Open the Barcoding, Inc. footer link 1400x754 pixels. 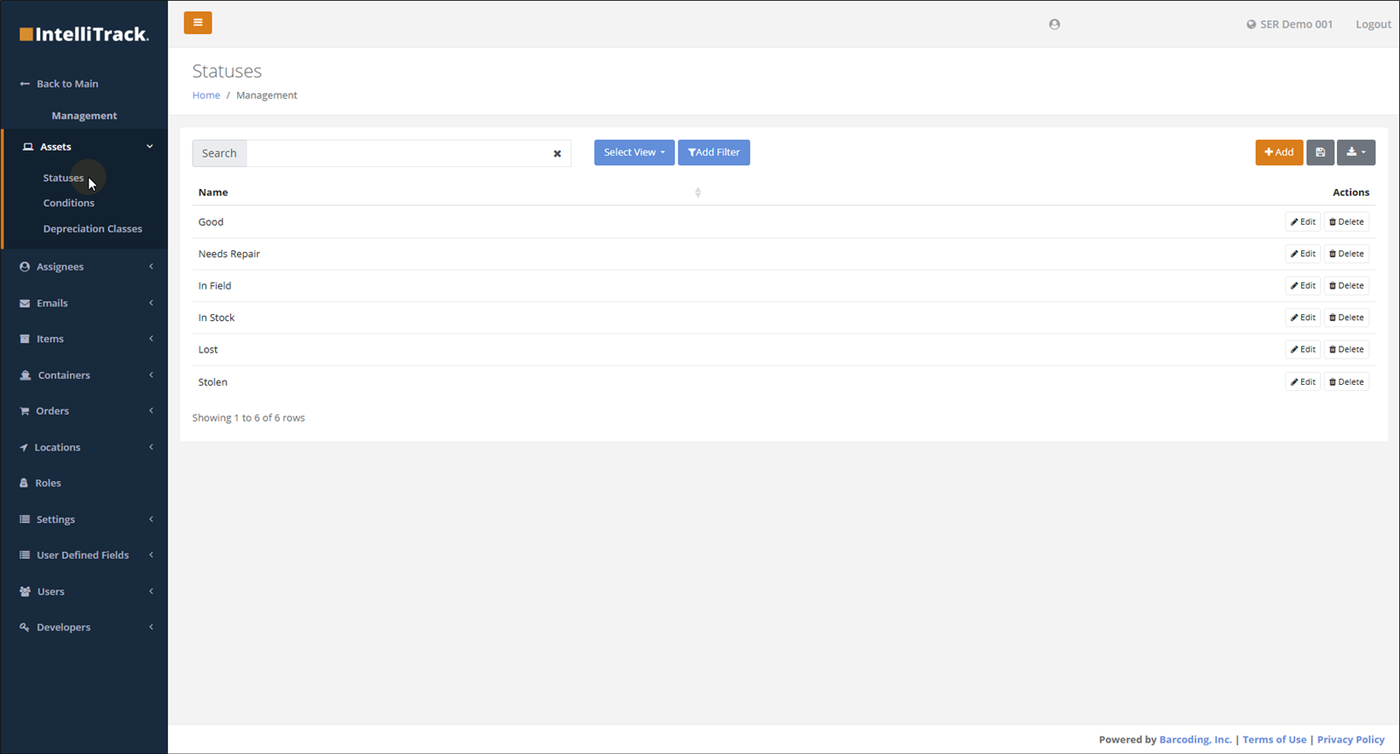(x=1195, y=740)
